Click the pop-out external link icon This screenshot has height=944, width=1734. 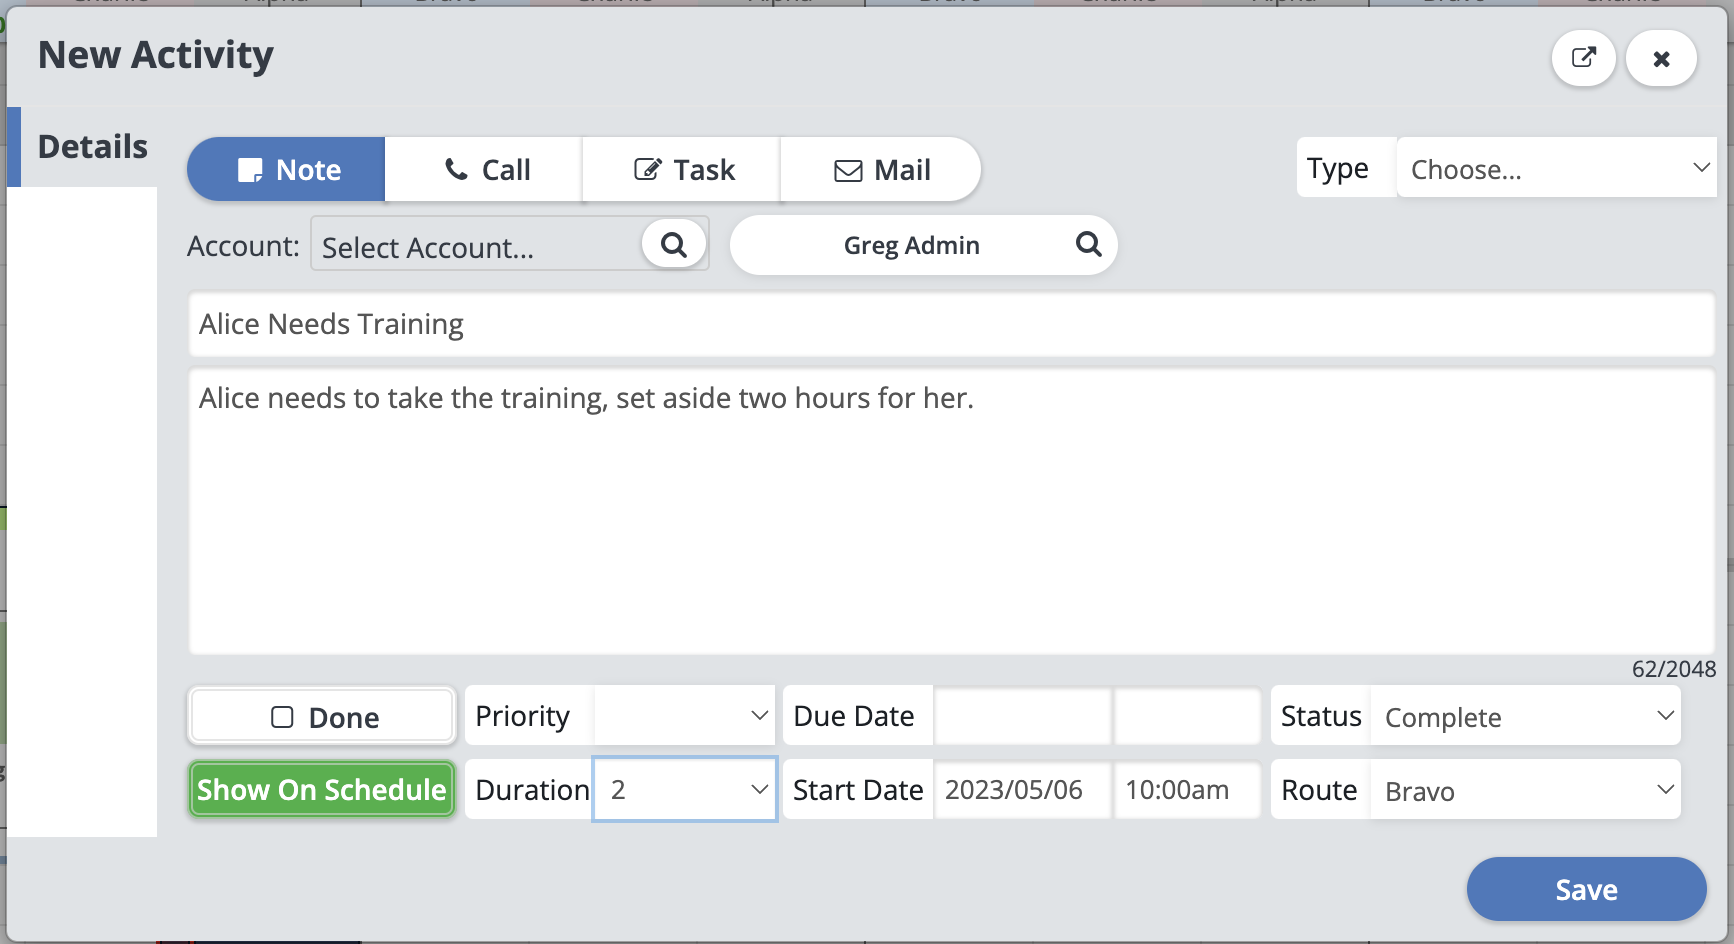1583,58
